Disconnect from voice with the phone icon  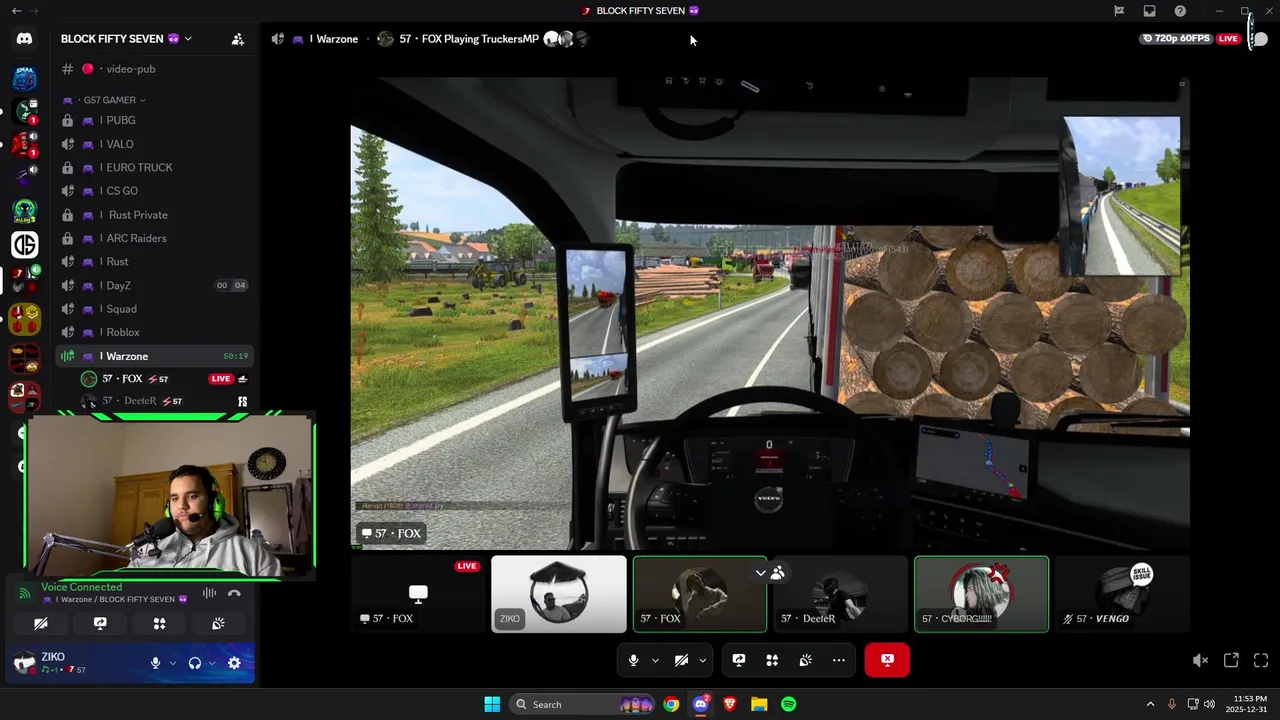click(x=234, y=593)
